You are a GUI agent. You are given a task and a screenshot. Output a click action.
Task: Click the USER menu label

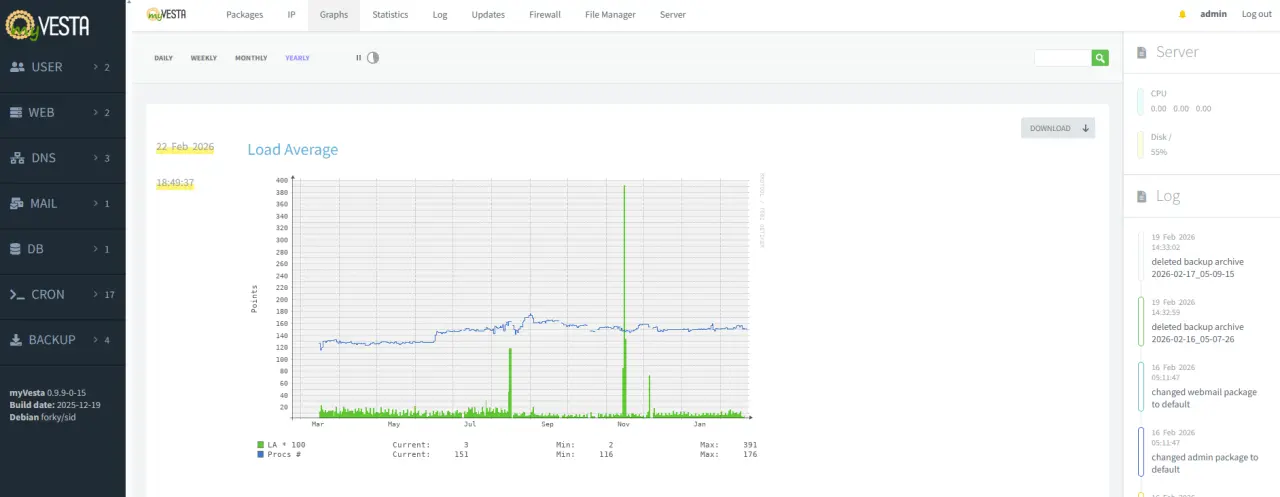47,67
